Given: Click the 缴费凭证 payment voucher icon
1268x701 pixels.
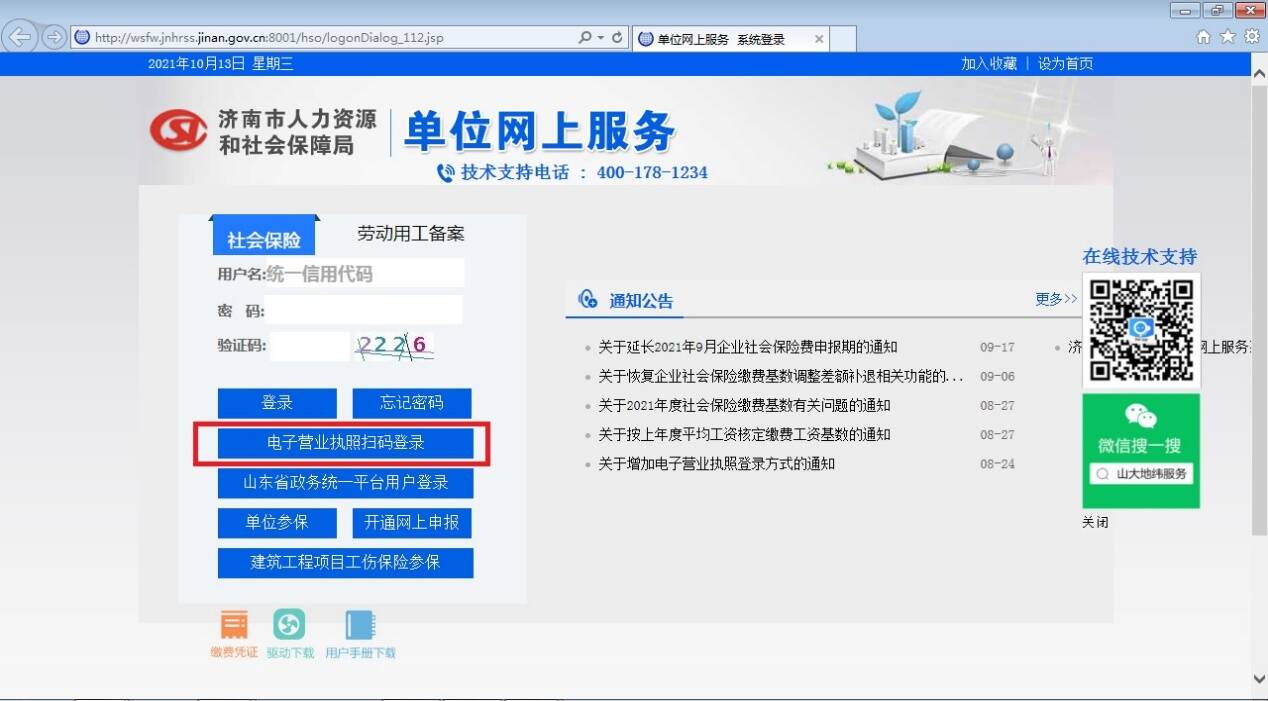Looking at the screenshot, I should (x=233, y=624).
